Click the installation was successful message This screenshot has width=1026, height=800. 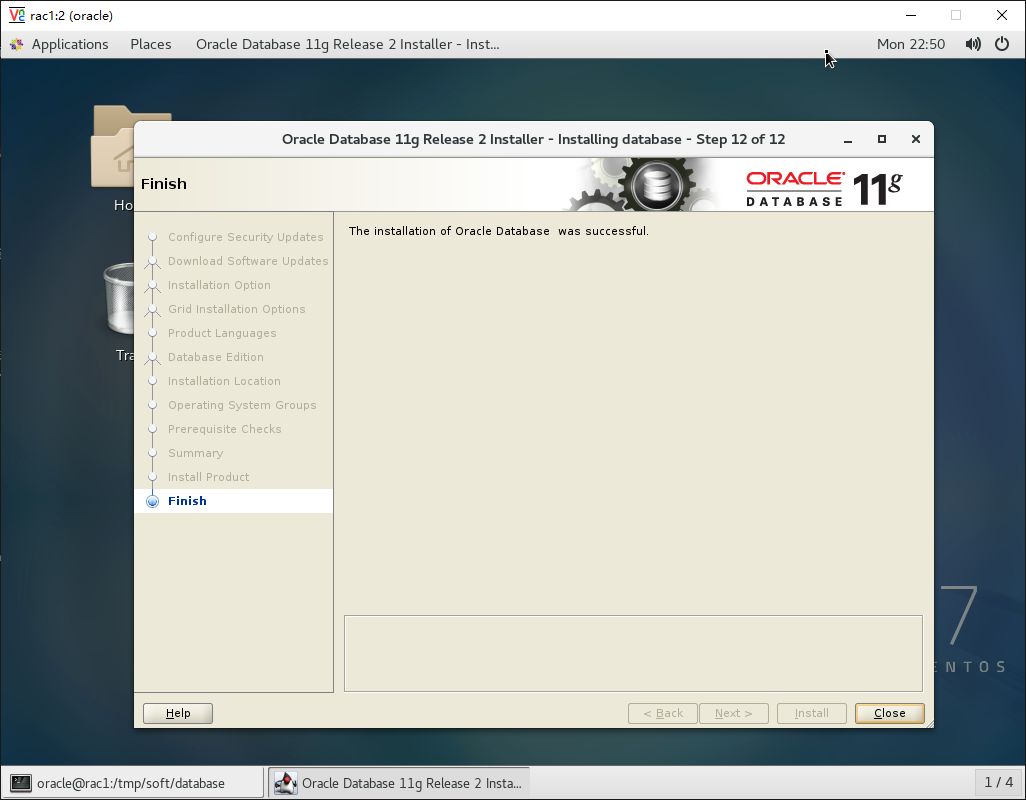[x=499, y=231]
